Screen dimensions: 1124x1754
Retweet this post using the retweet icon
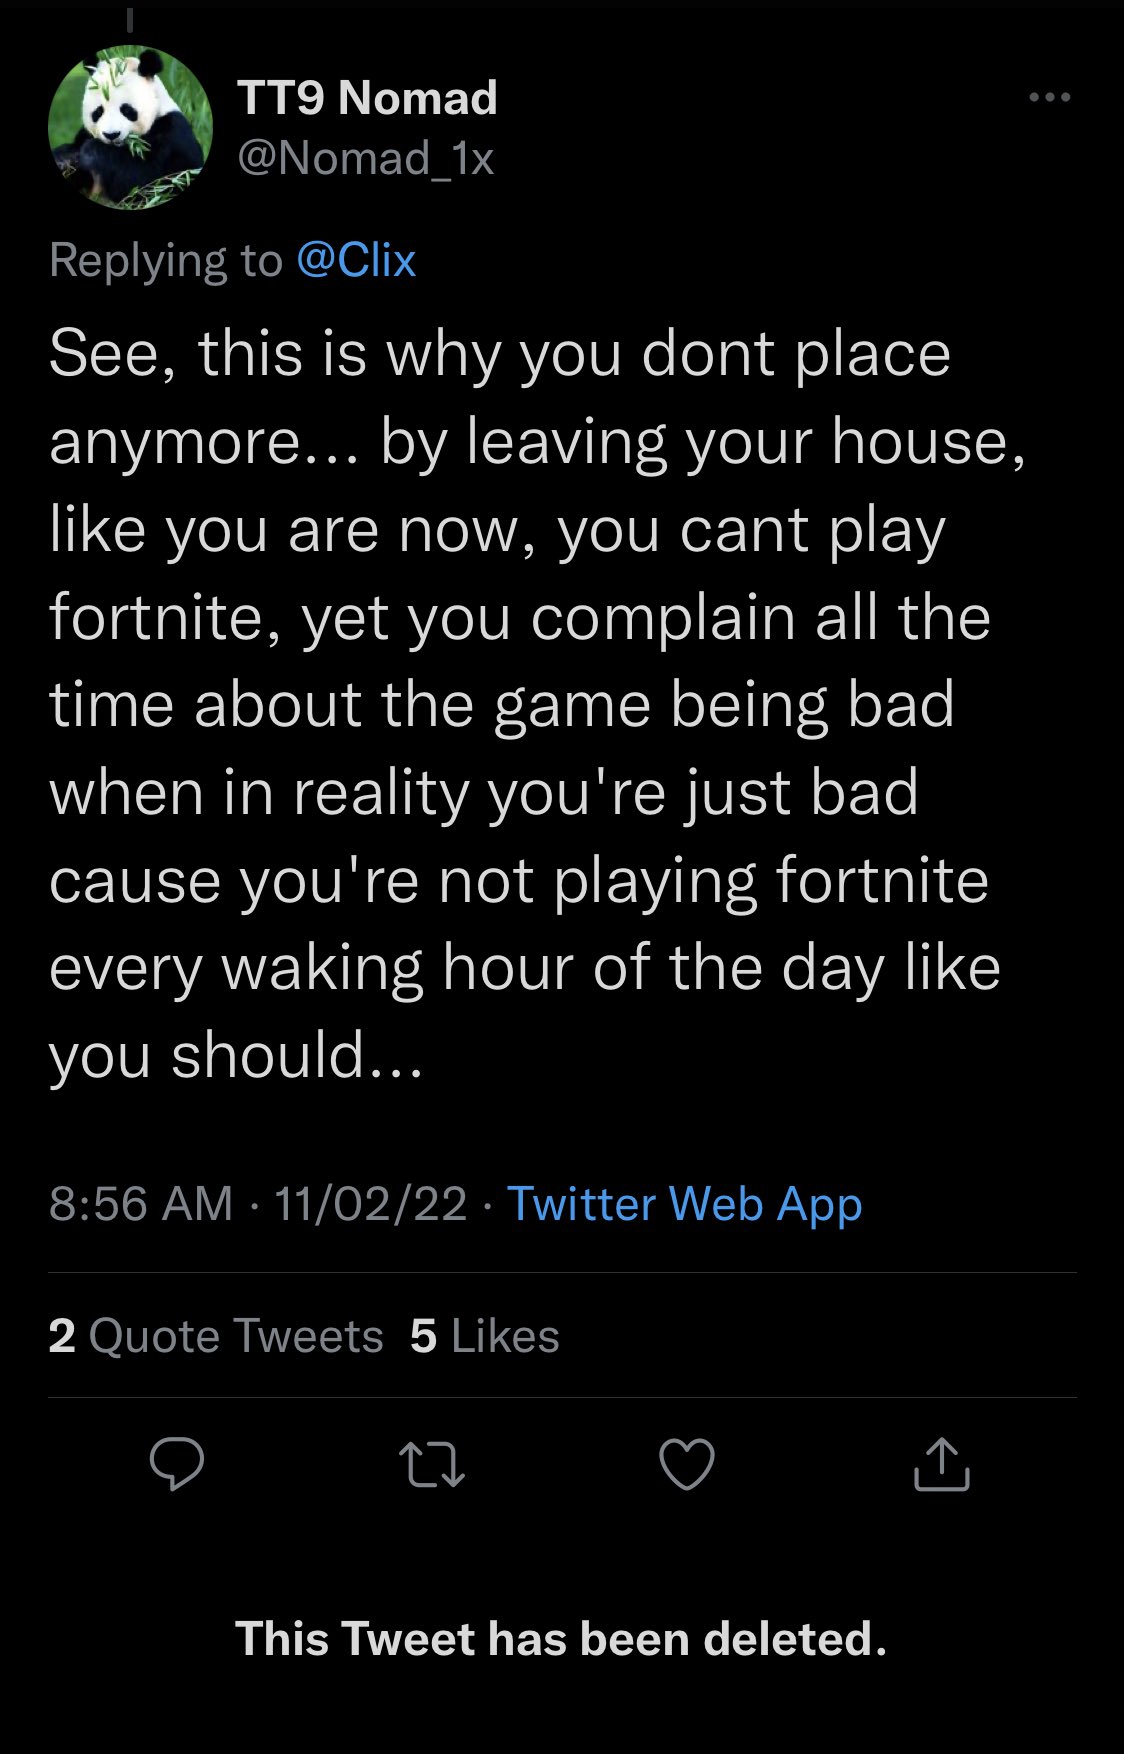click(432, 1465)
